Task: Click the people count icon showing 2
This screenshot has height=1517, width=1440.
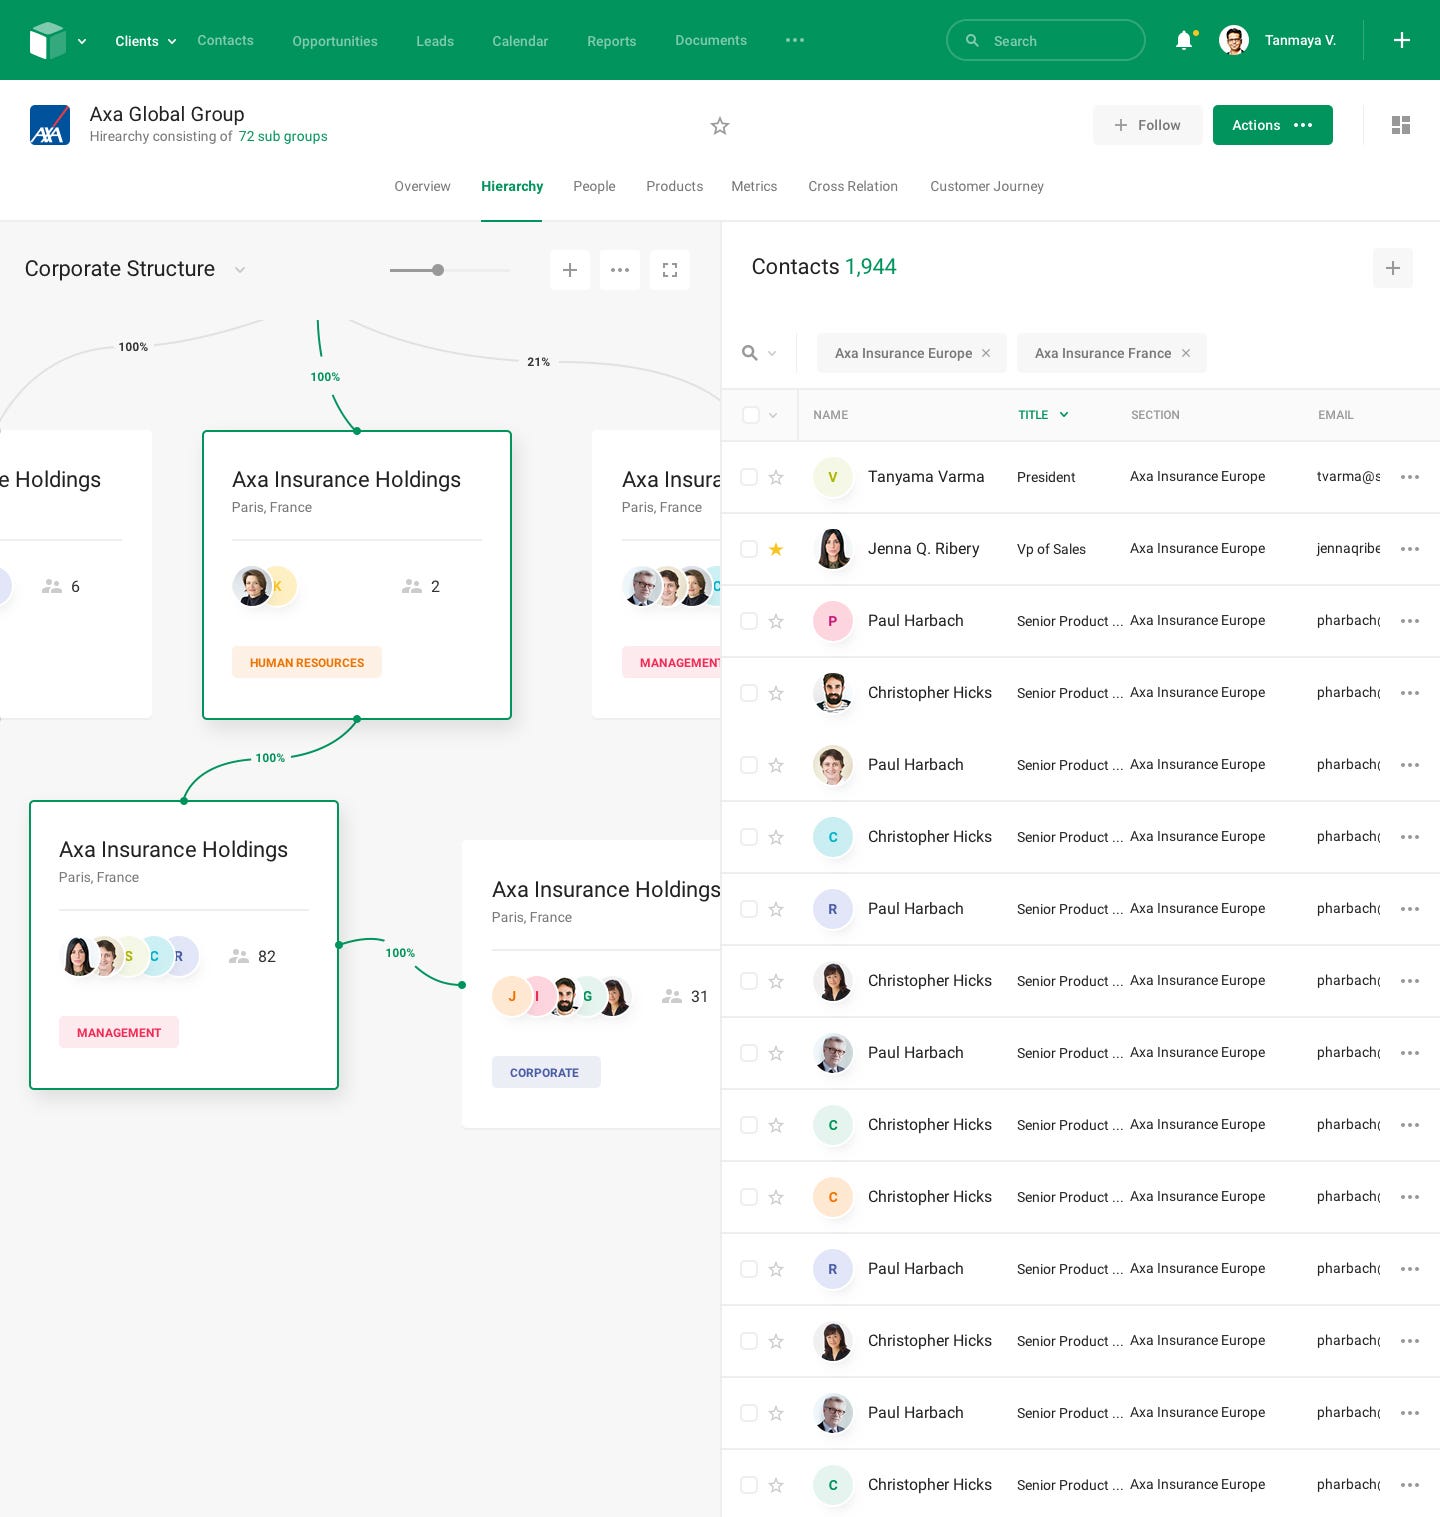Action: click(411, 586)
